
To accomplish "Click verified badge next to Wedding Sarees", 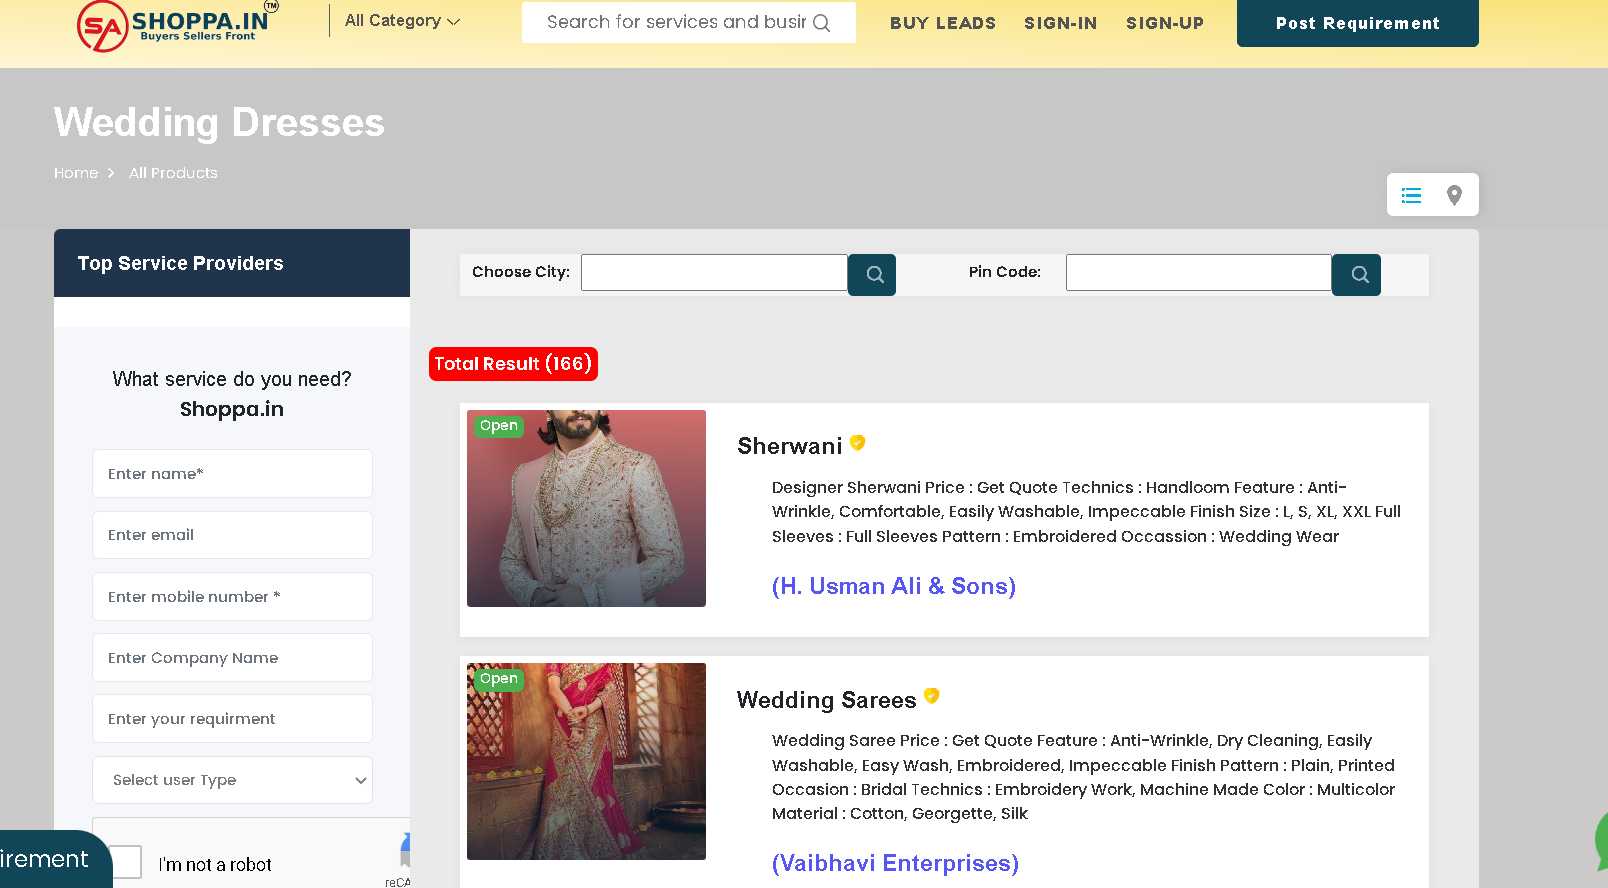I will coord(931,696).
